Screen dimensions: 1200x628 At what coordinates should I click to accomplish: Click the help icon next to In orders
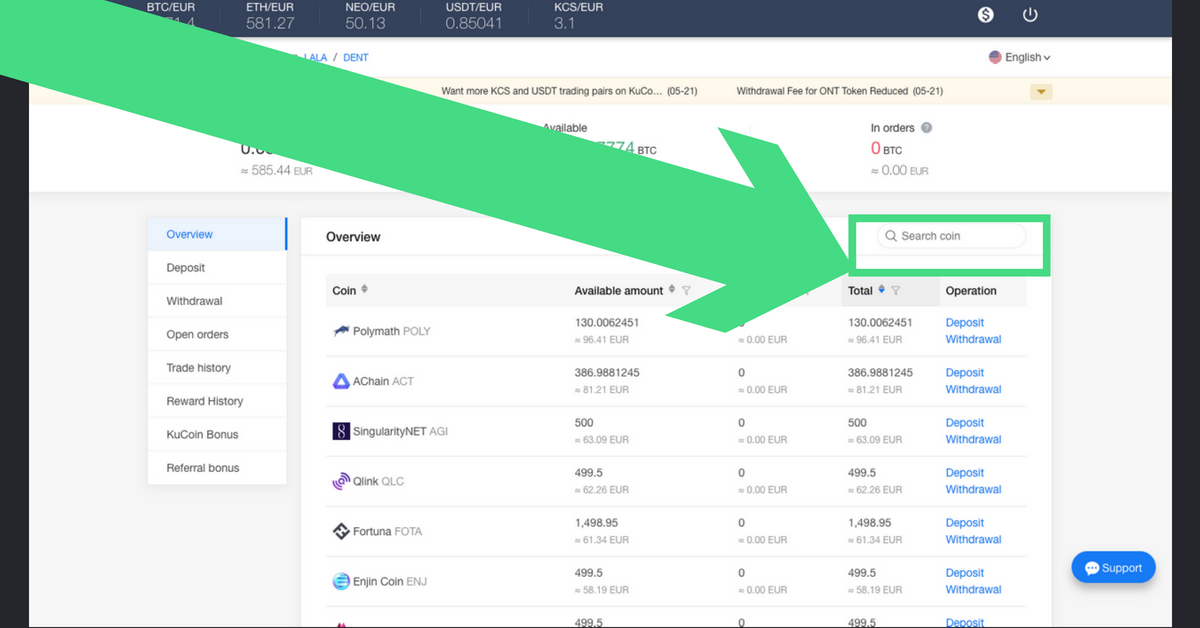click(x=926, y=128)
